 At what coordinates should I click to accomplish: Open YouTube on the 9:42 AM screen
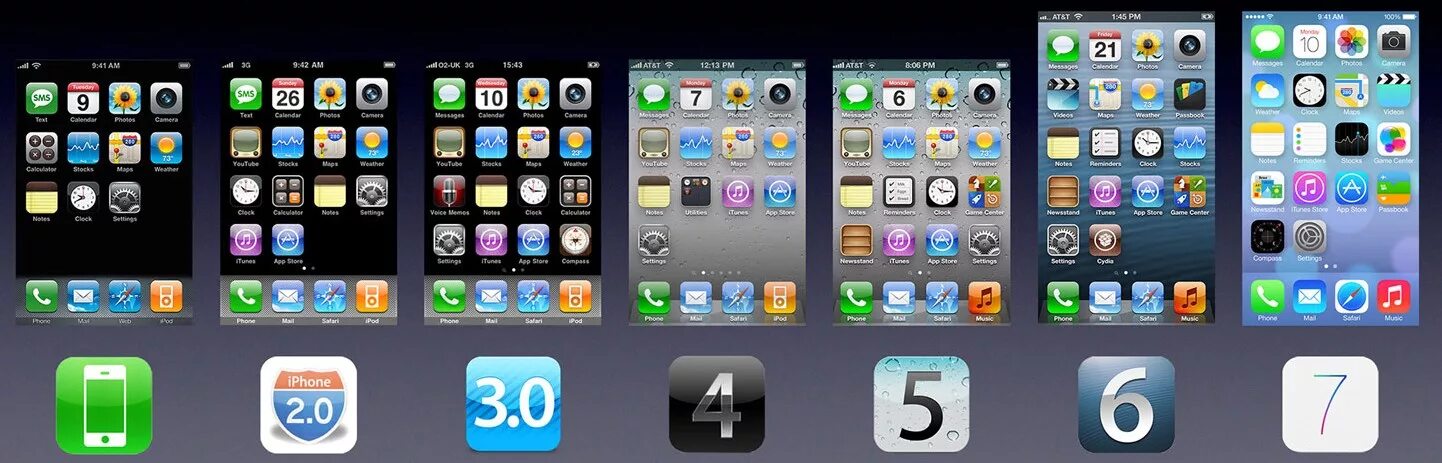coord(246,143)
